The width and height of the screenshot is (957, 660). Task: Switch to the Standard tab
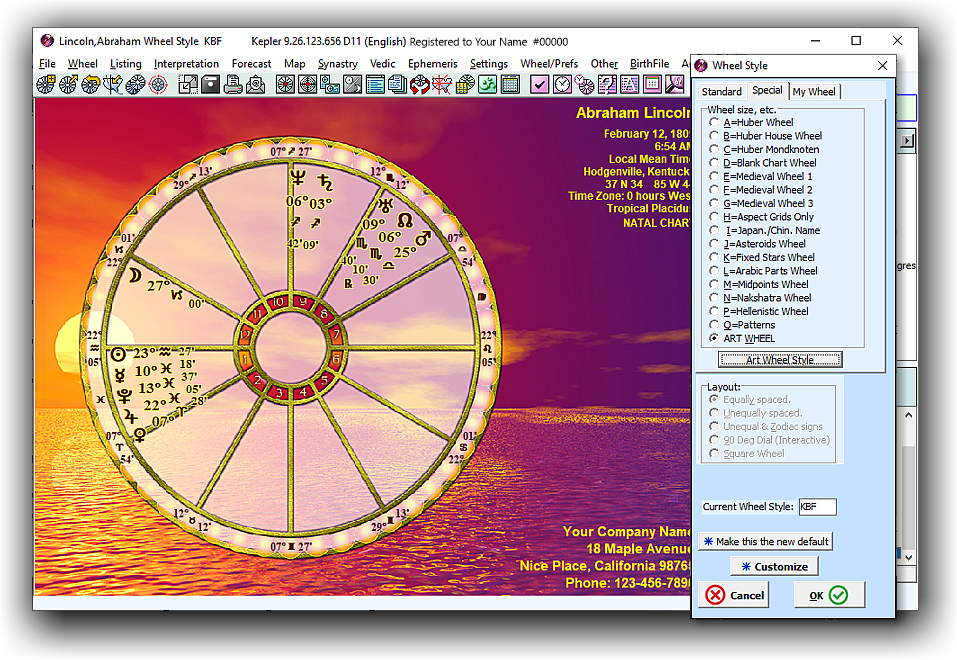pyautogui.click(x=721, y=92)
